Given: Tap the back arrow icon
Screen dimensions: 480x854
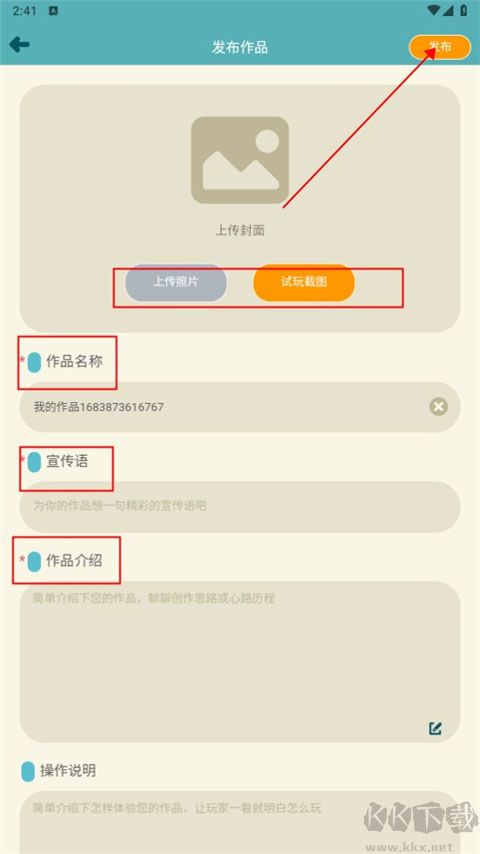Looking at the screenshot, I should click(19, 45).
